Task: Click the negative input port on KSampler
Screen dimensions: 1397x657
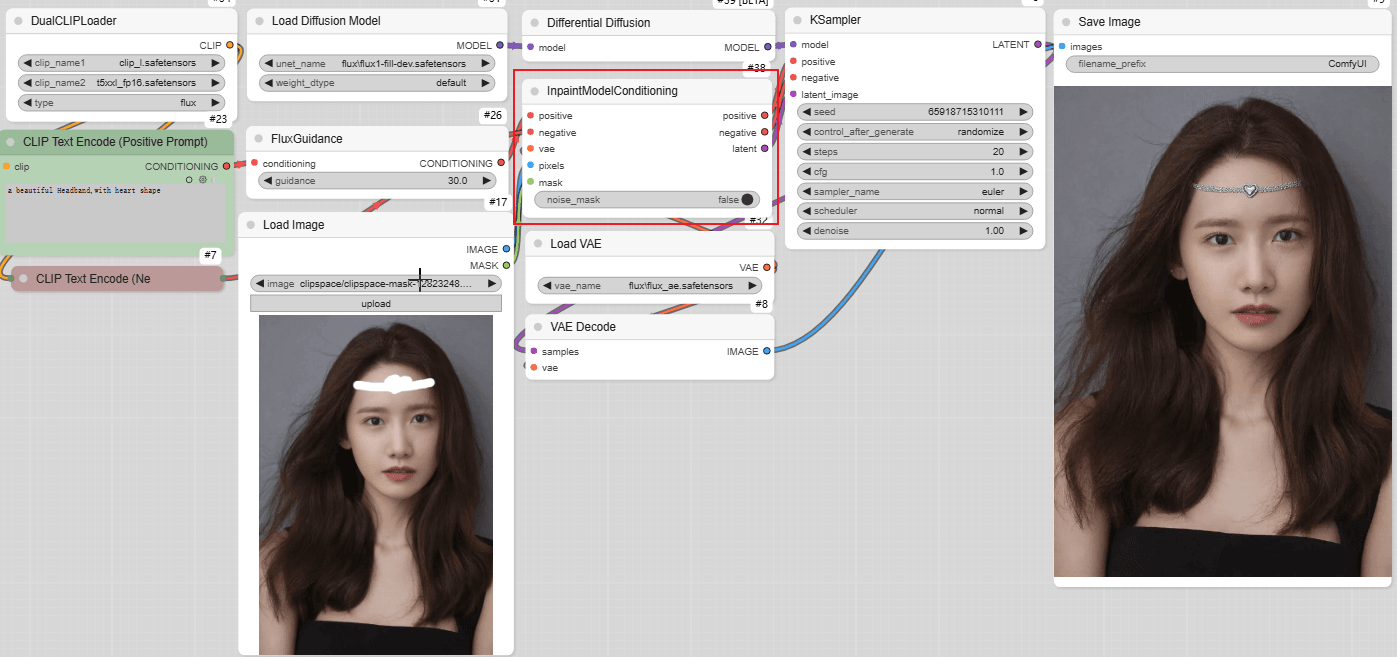Action: click(x=793, y=78)
